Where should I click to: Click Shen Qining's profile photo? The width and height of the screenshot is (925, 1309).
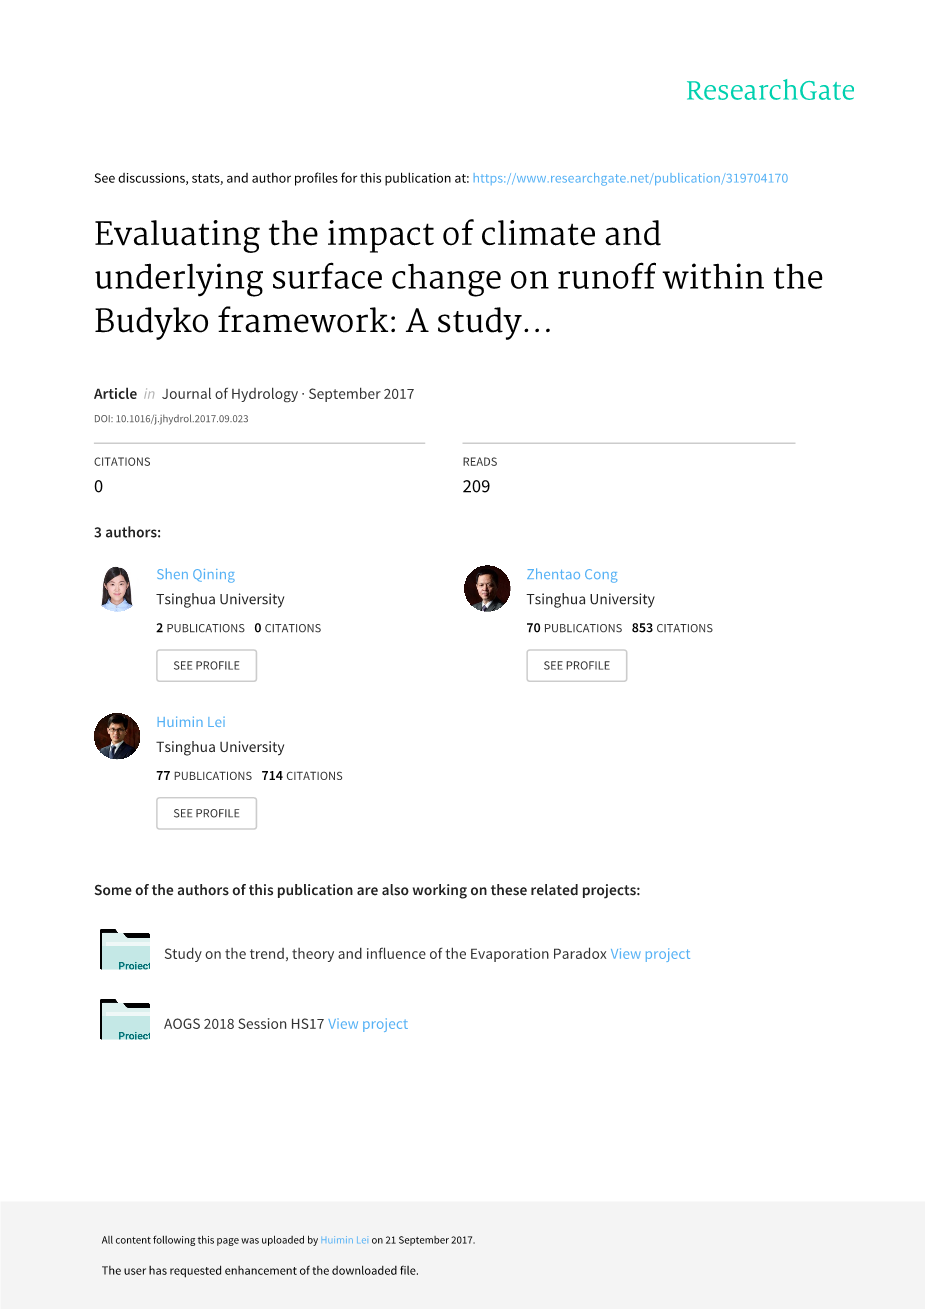[x=117, y=588]
